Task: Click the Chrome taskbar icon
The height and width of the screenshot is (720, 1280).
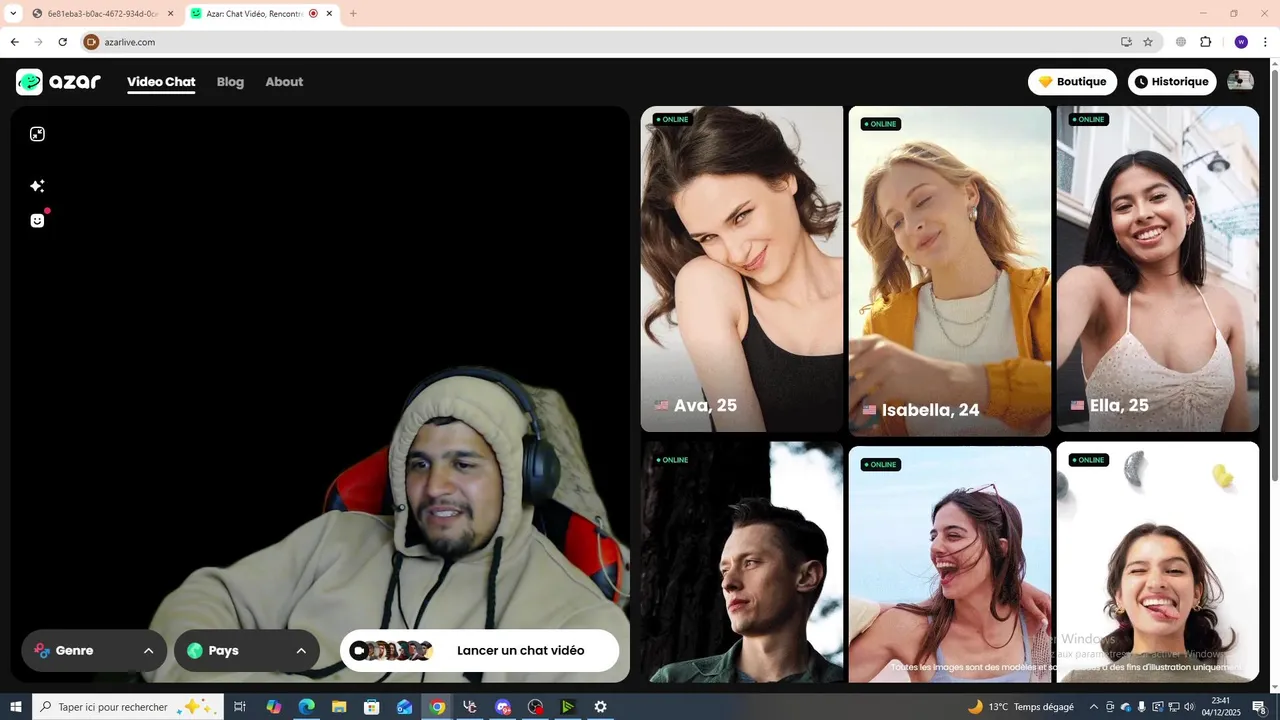Action: [437, 707]
